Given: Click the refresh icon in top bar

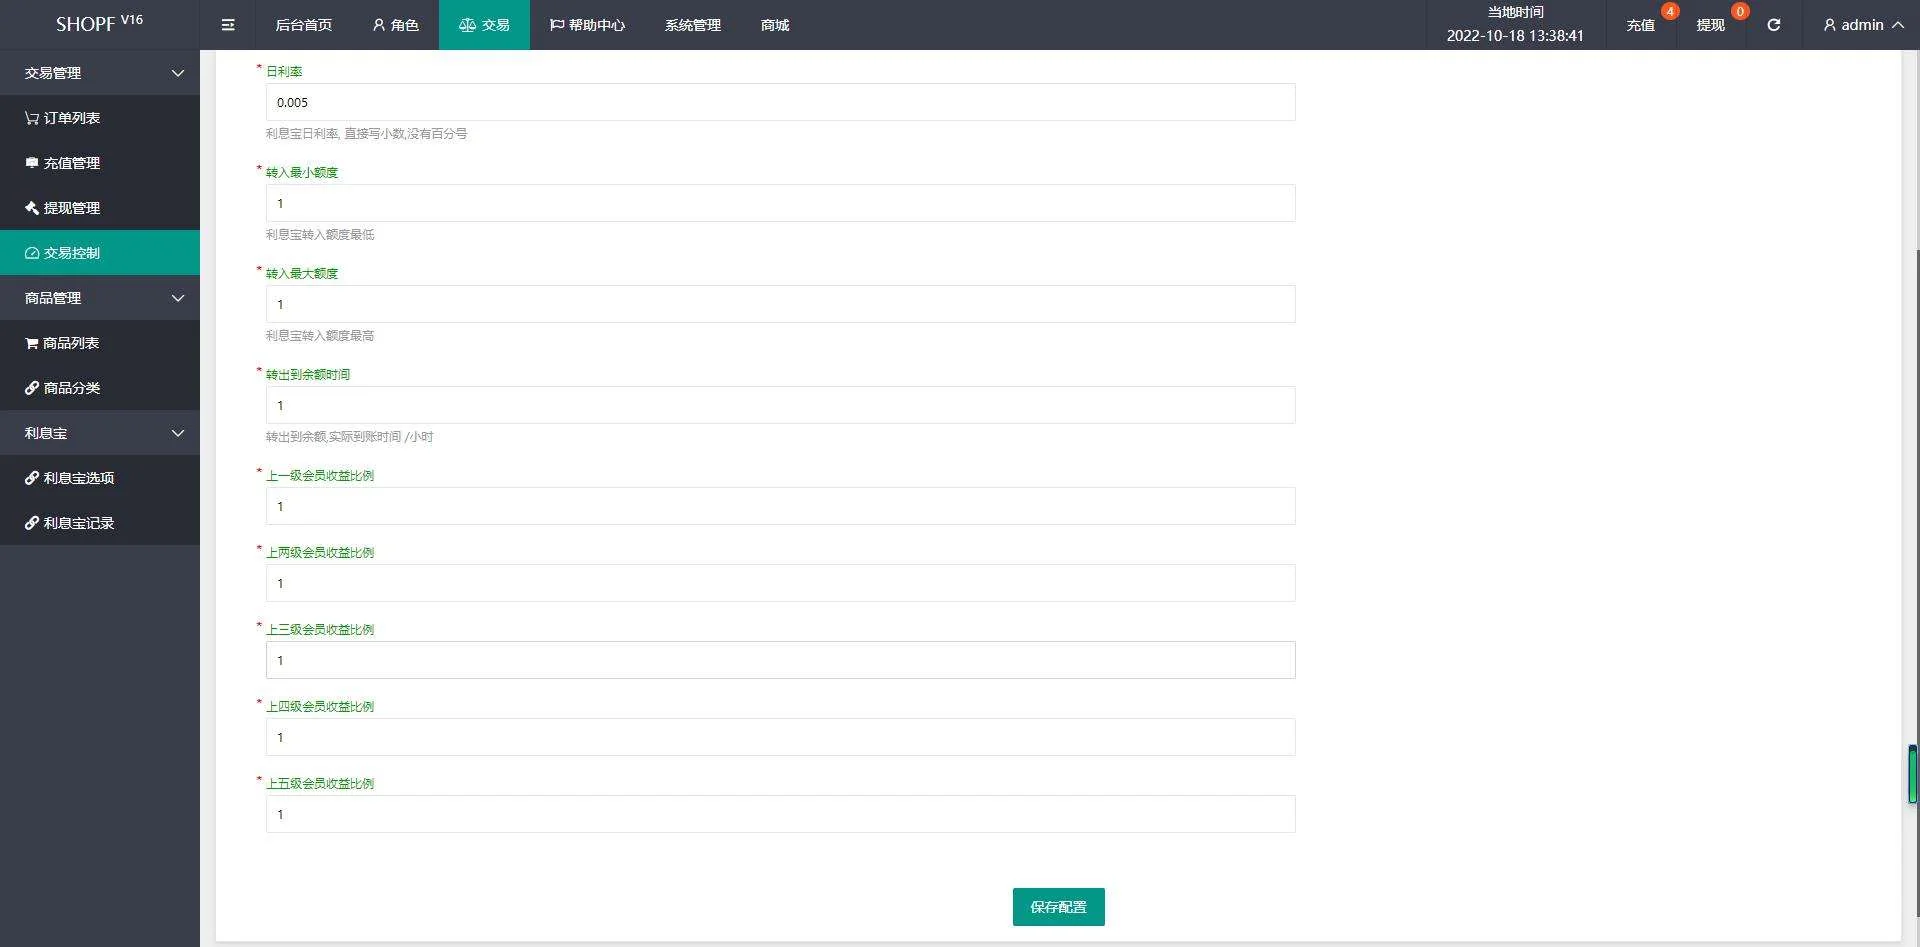Looking at the screenshot, I should click(x=1773, y=25).
